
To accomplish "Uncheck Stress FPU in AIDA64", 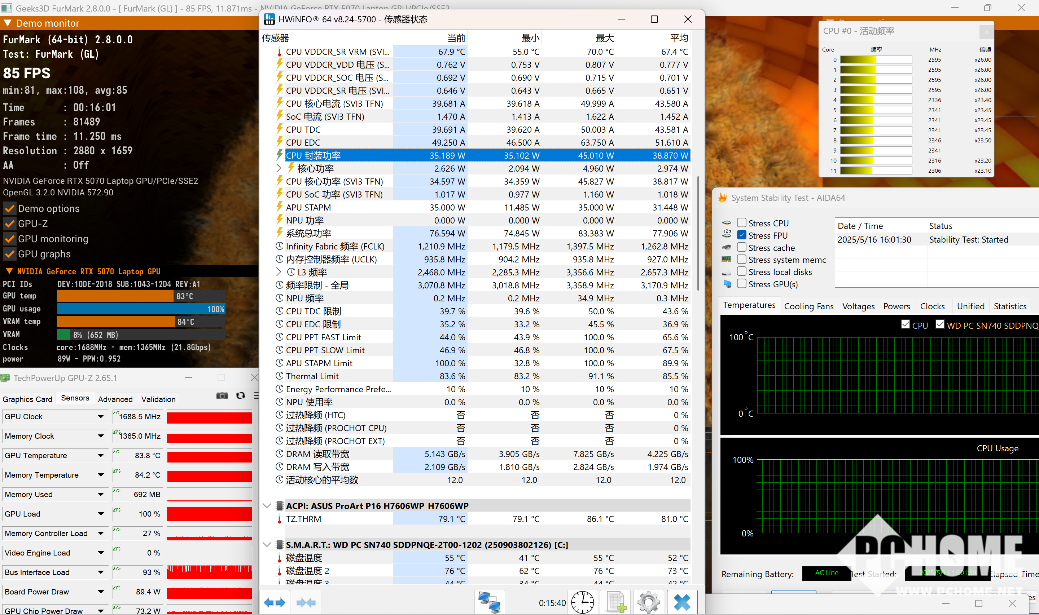I will [x=742, y=235].
